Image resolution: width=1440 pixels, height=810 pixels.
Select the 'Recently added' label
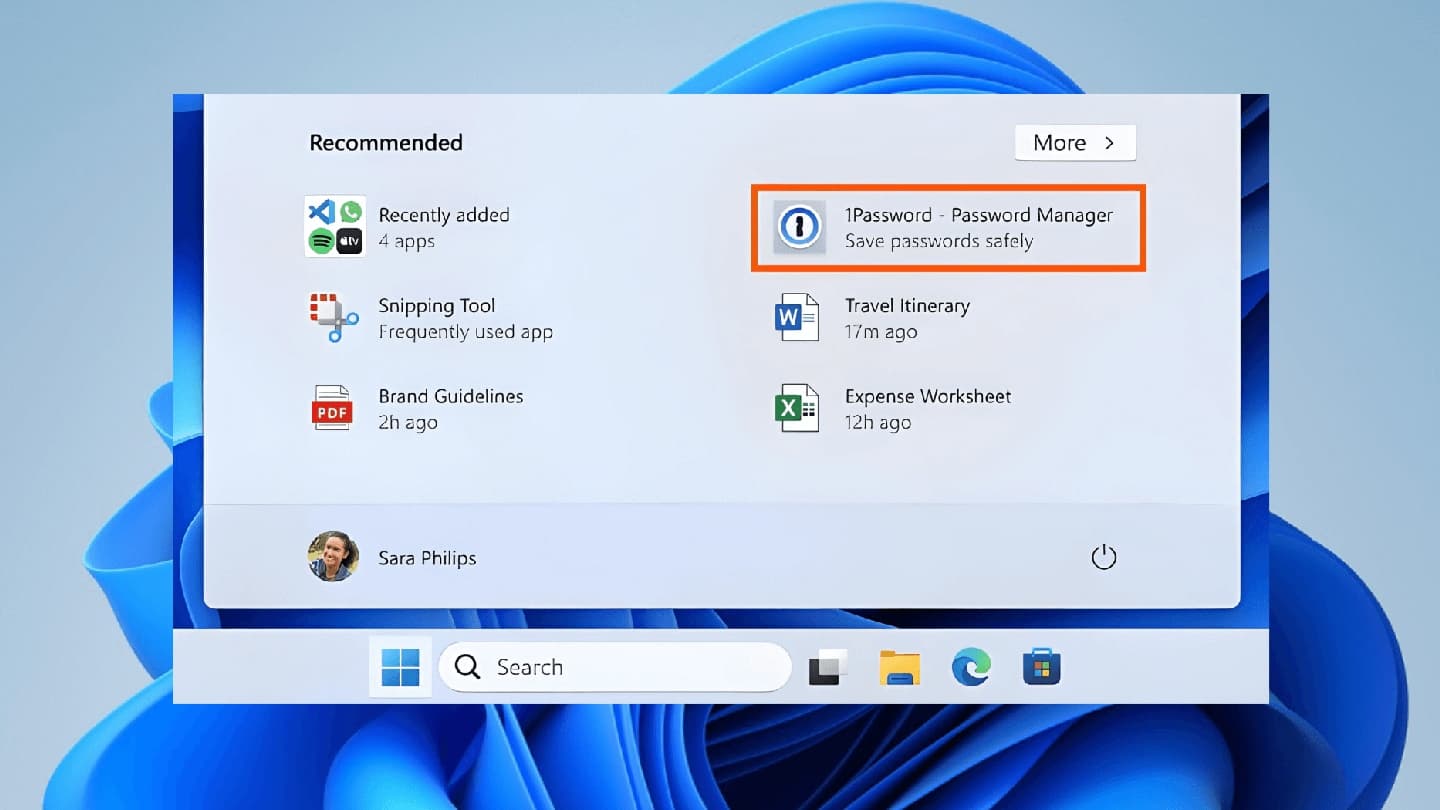444,215
